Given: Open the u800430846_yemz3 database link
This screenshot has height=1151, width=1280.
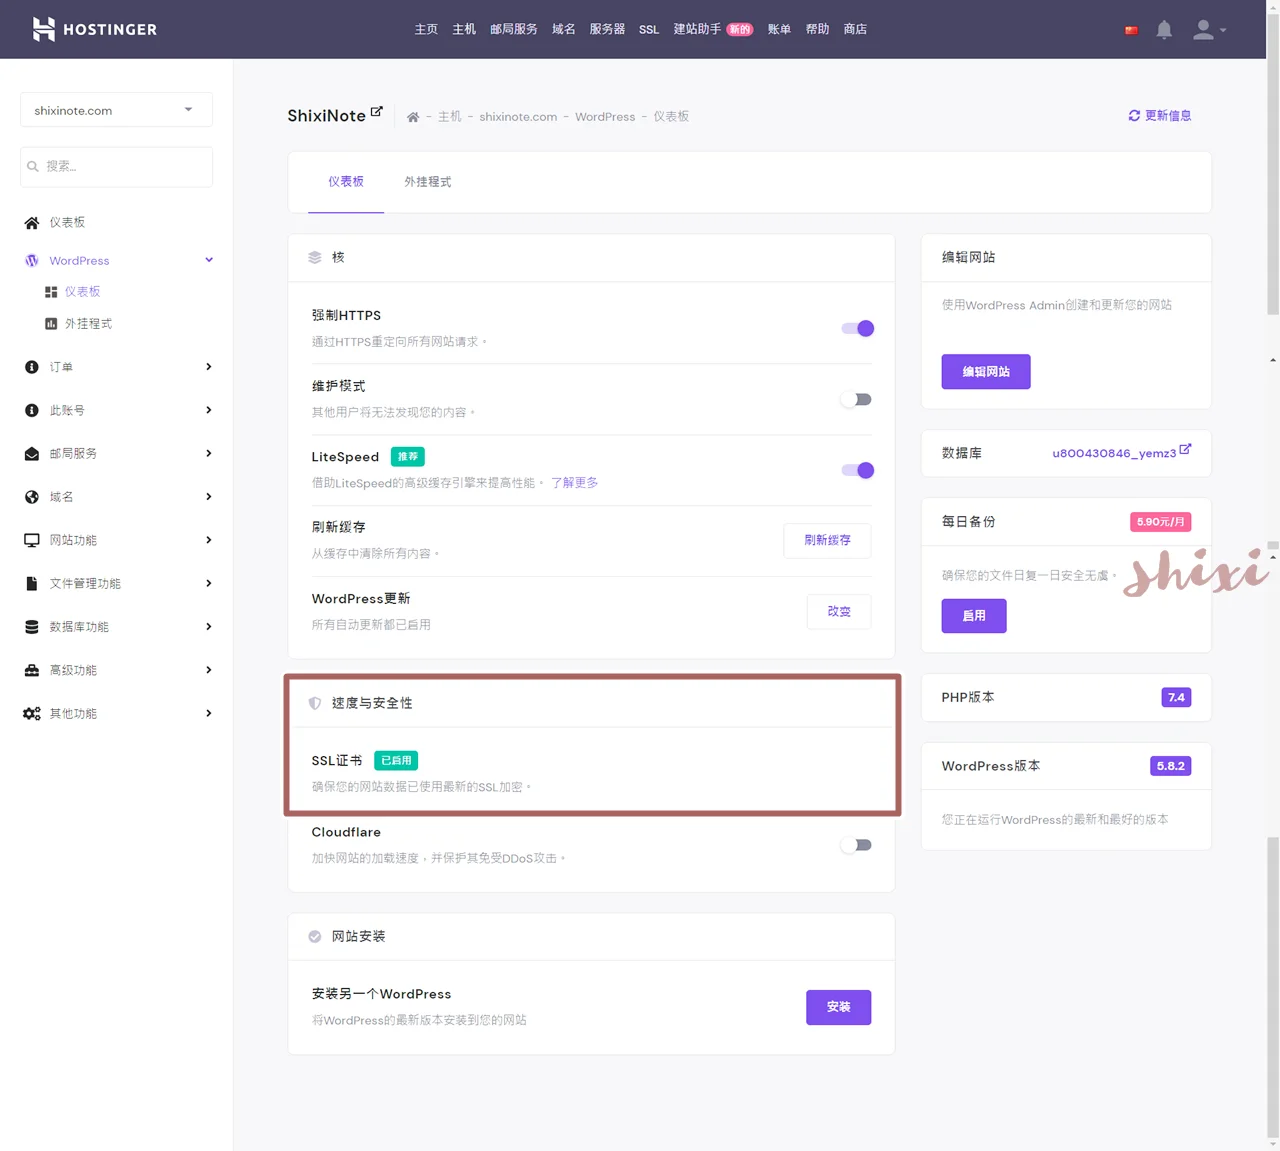Looking at the screenshot, I should [1114, 453].
